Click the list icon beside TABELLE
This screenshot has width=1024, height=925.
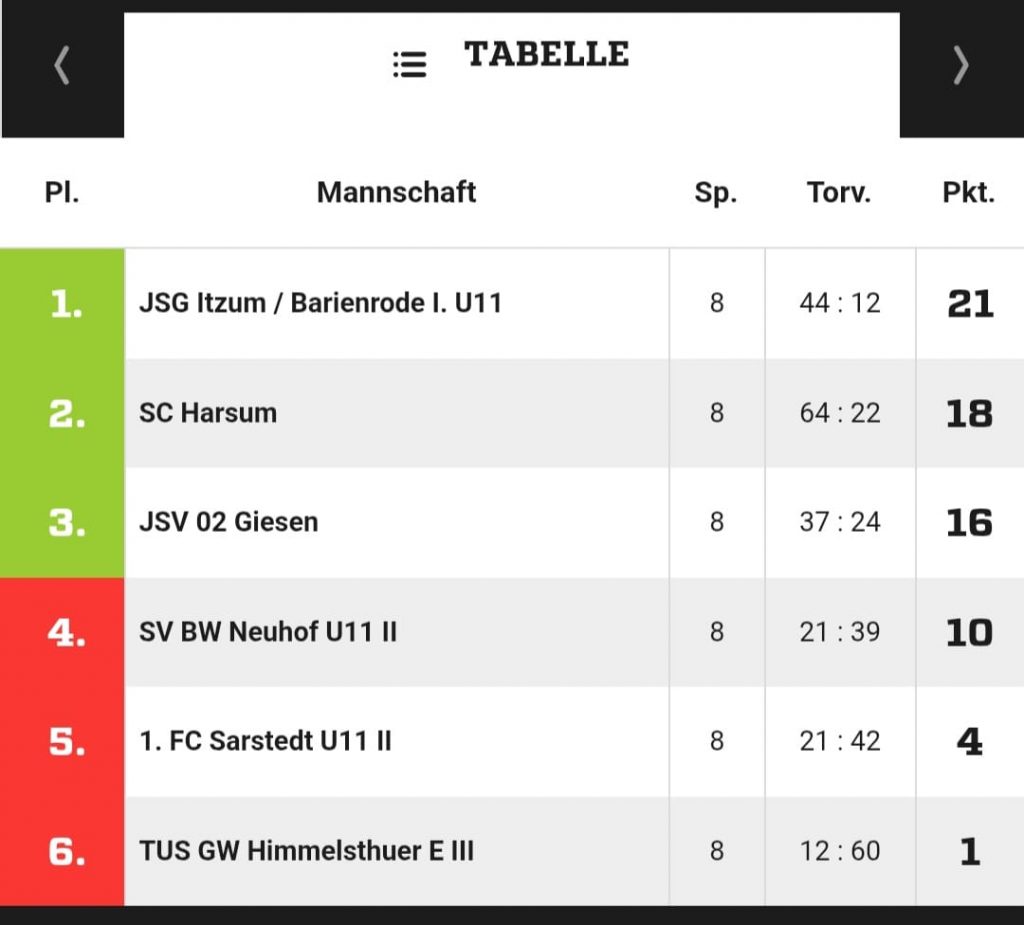409,65
